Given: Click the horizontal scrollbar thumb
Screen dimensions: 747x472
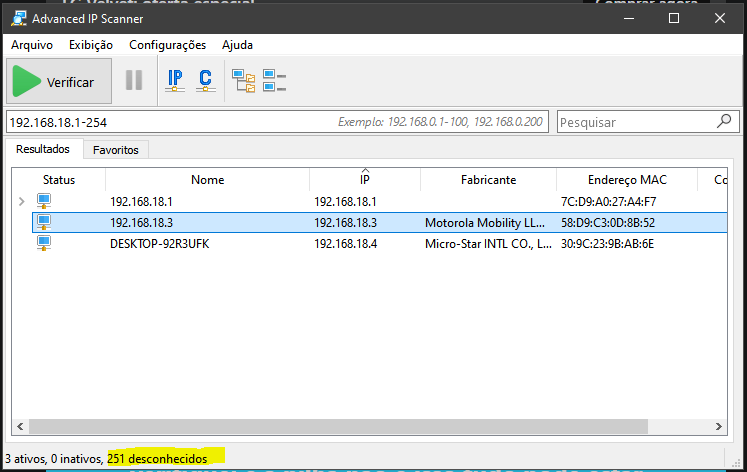Looking at the screenshot, I should [x=338, y=426].
